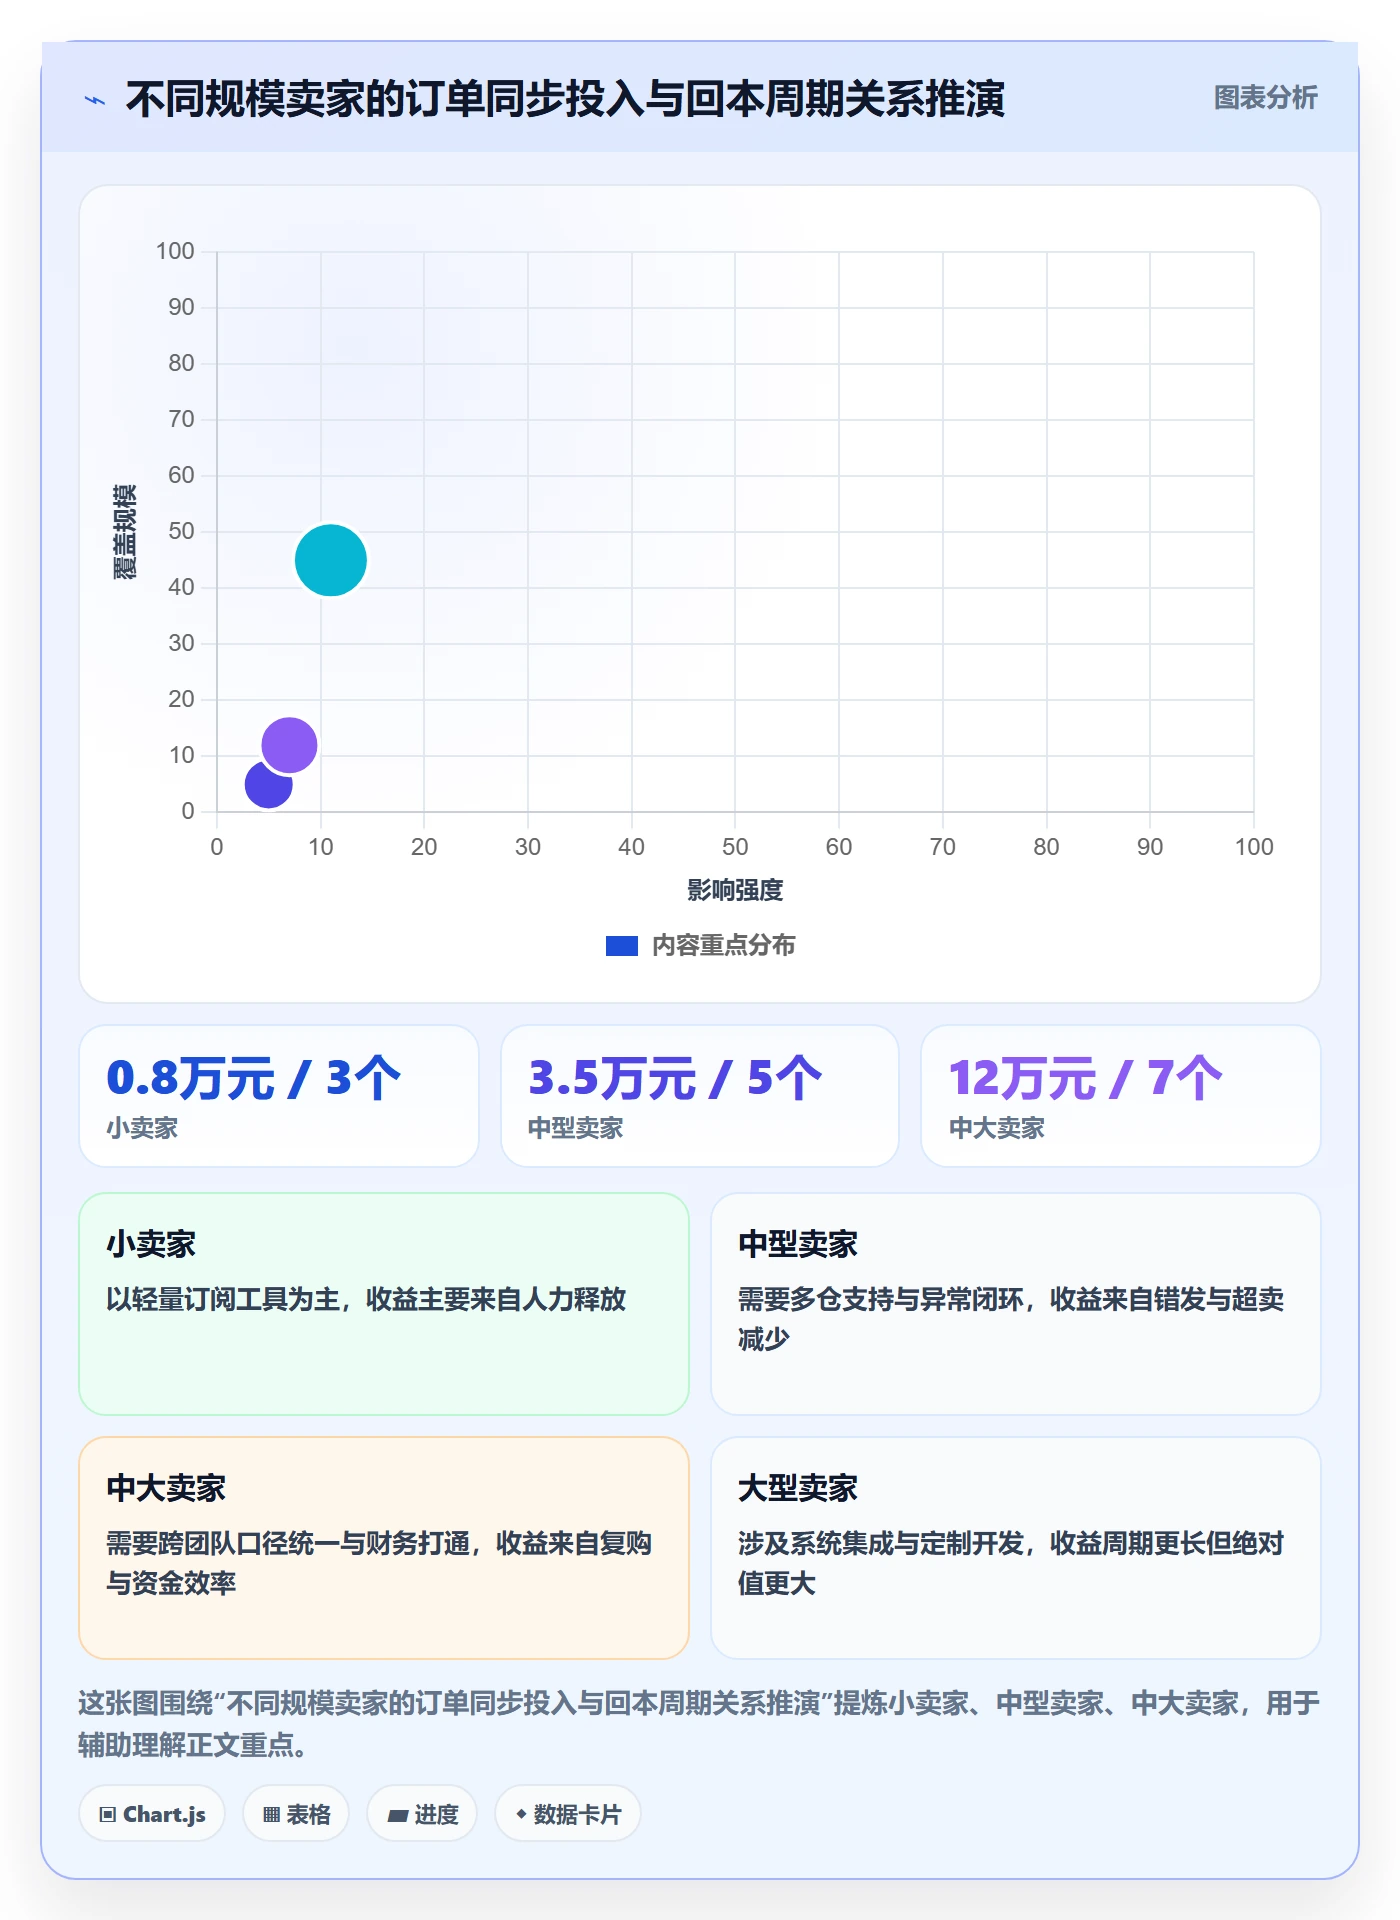Click the 12万元 / 7个 stat value

click(x=1086, y=1078)
